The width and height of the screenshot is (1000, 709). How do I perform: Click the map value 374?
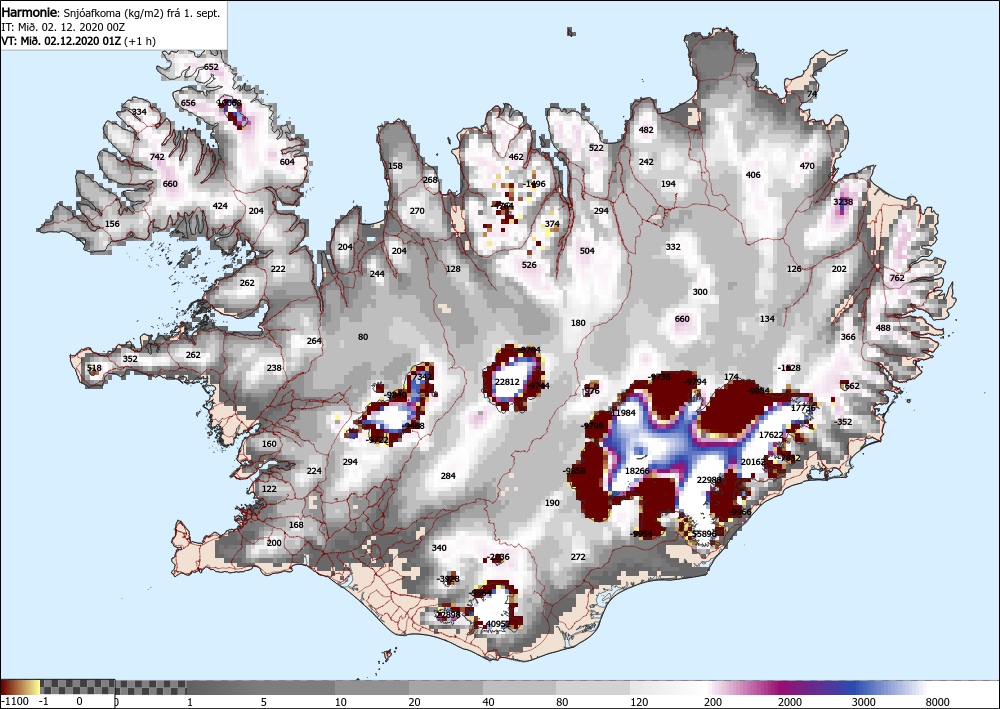[x=552, y=224]
